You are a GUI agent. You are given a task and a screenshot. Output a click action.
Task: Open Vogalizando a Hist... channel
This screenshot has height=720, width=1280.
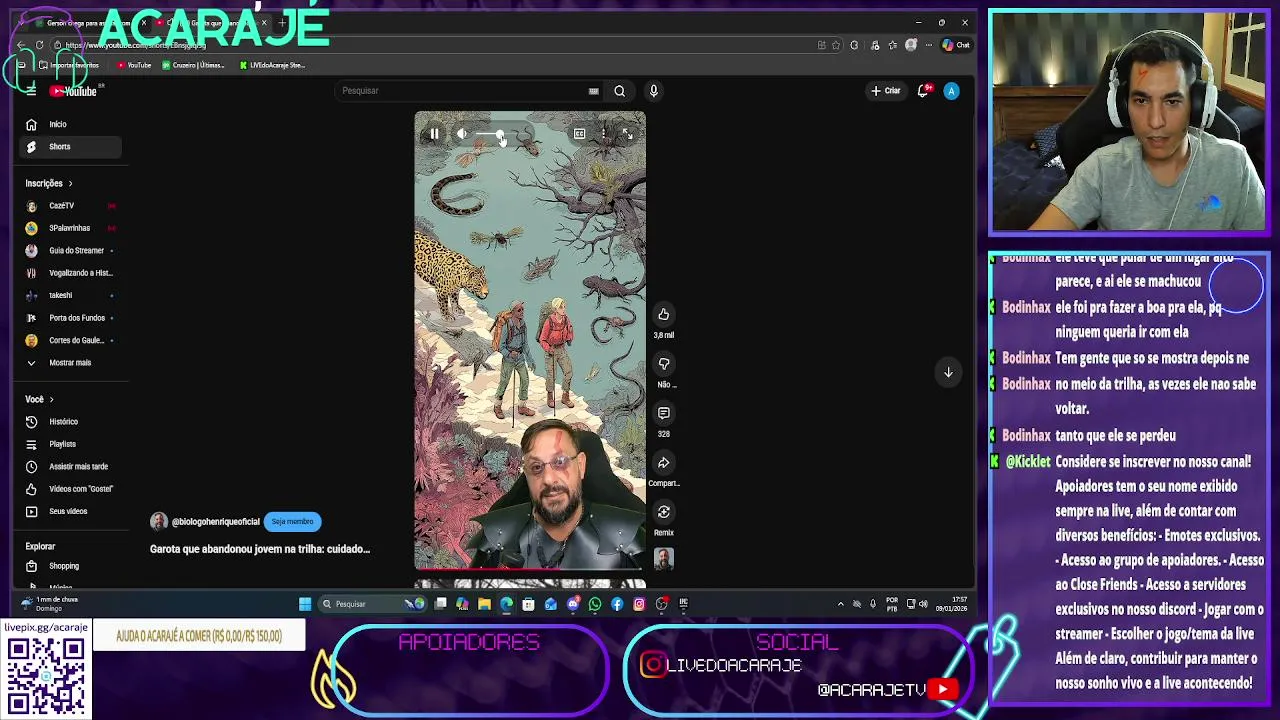tap(69, 273)
